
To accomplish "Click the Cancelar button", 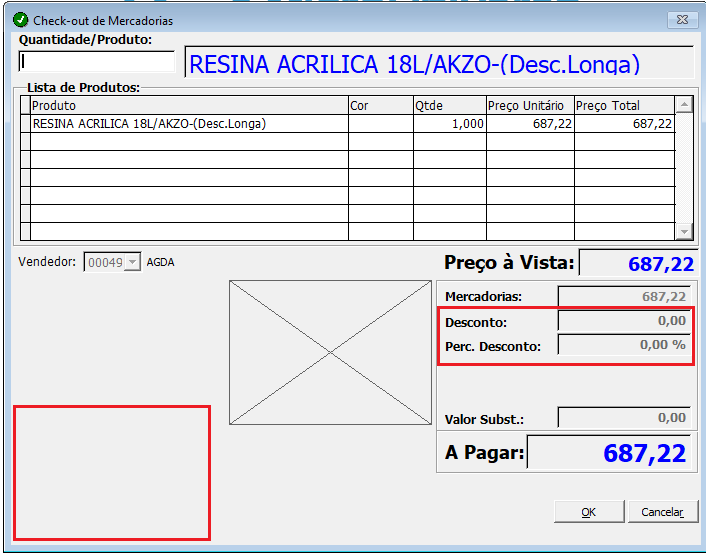I will (662, 512).
